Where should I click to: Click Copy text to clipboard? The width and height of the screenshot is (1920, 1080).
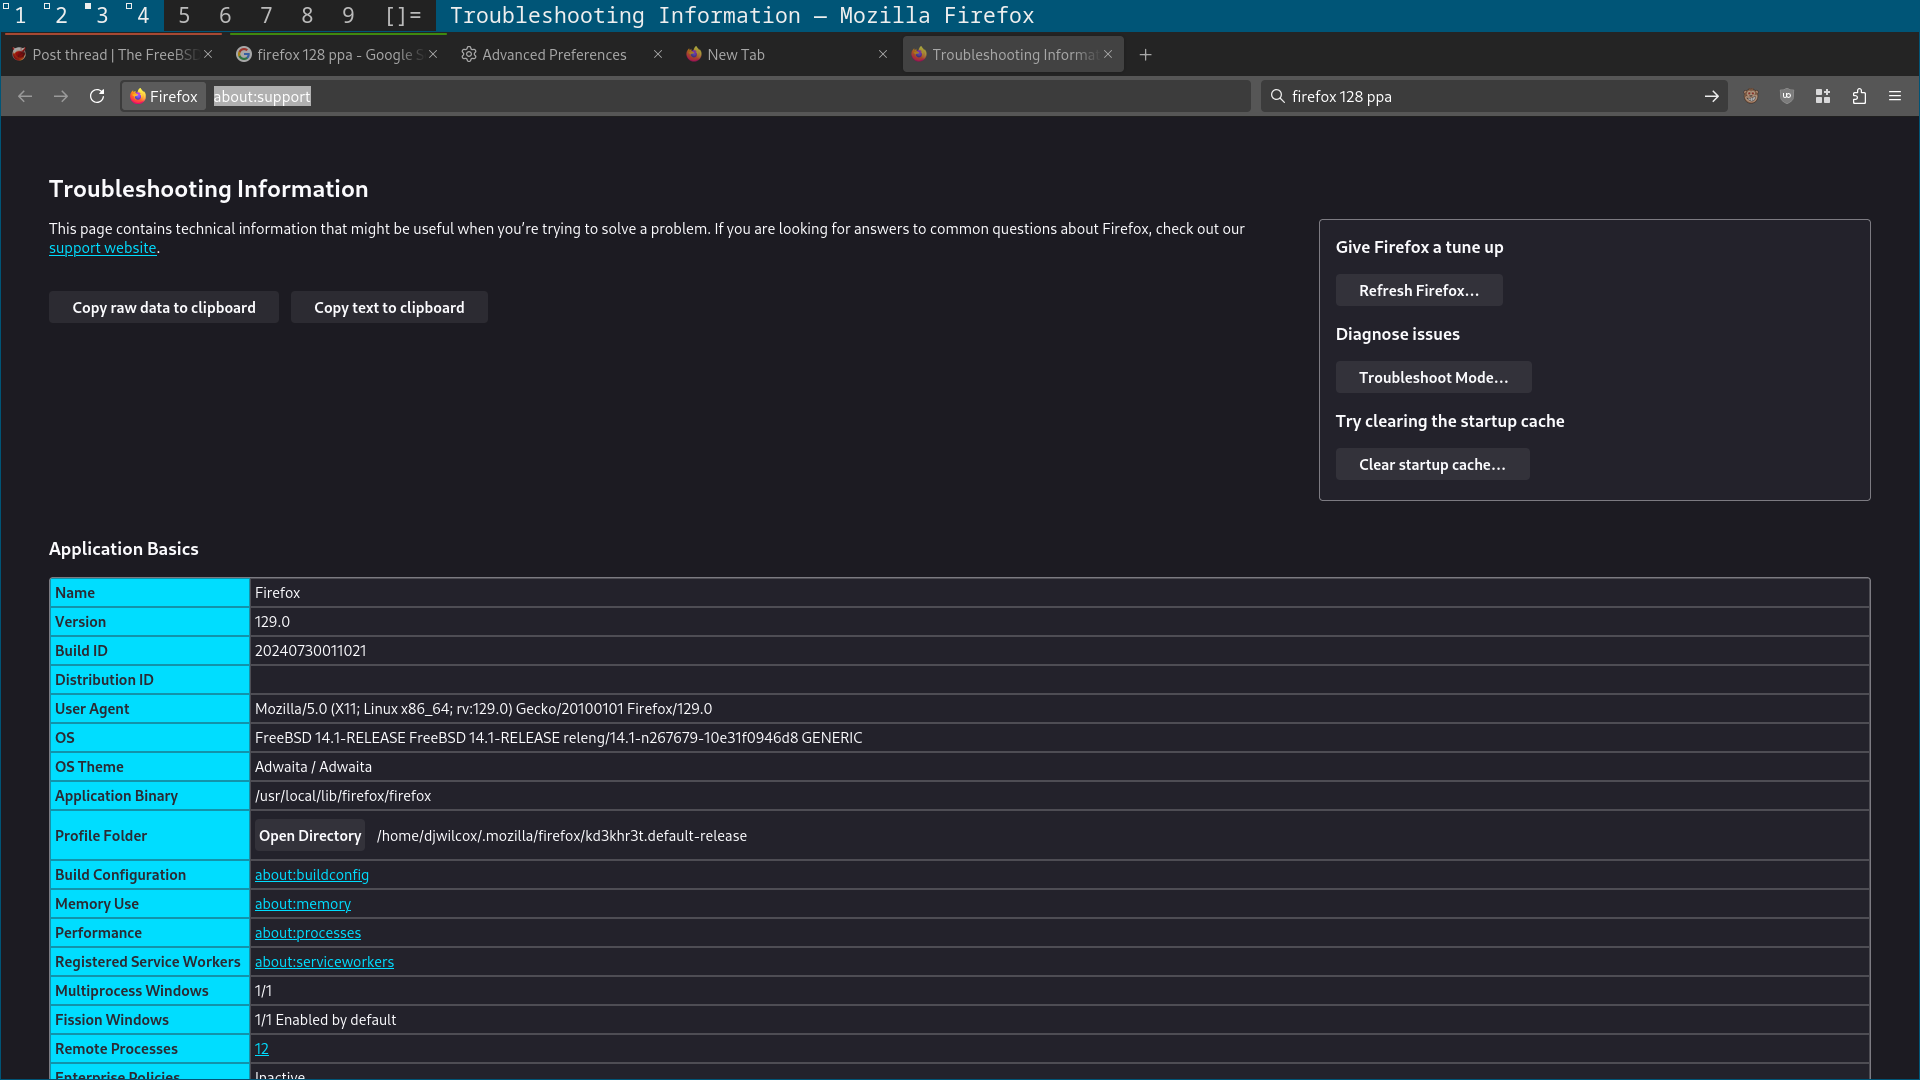[x=389, y=308]
